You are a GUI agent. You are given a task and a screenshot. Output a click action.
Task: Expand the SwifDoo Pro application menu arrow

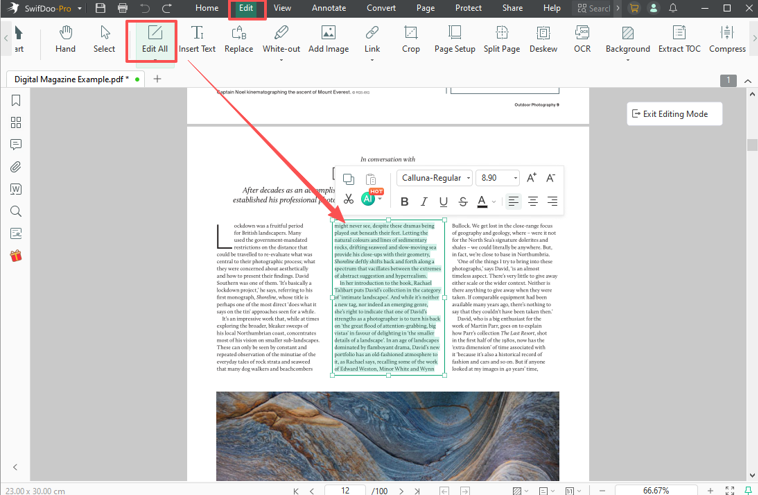coord(80,9)
